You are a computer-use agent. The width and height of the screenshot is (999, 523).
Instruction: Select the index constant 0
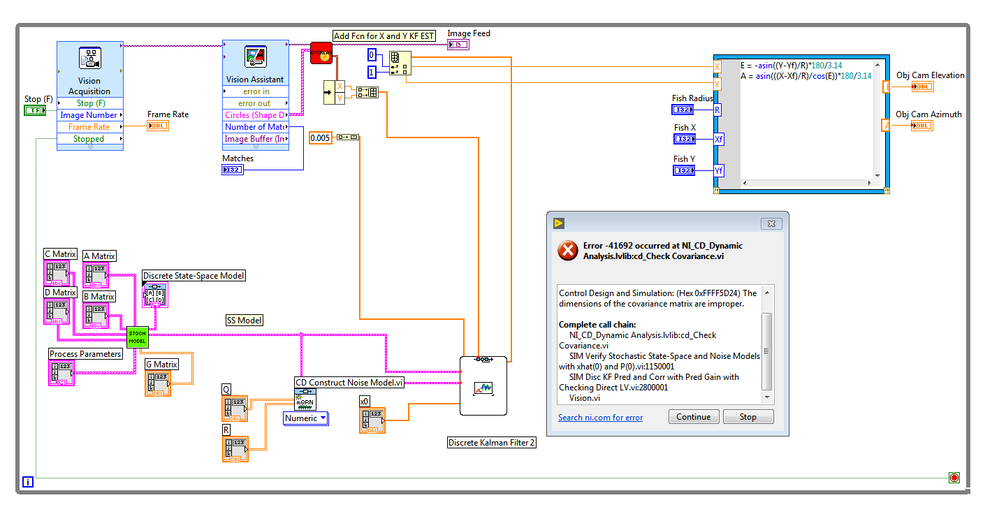(x=371, y=55)
